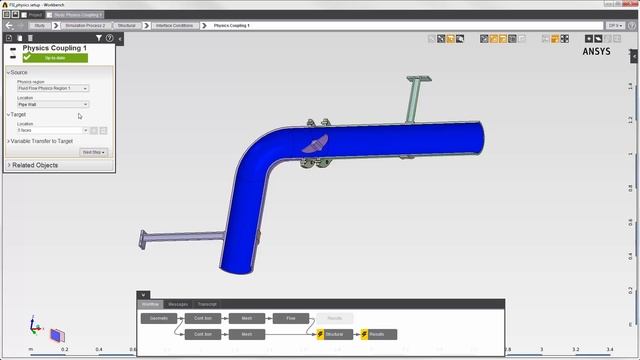Click the first document icon in panel header
Viewport: 640px width, 360px height.
[9, 38]
